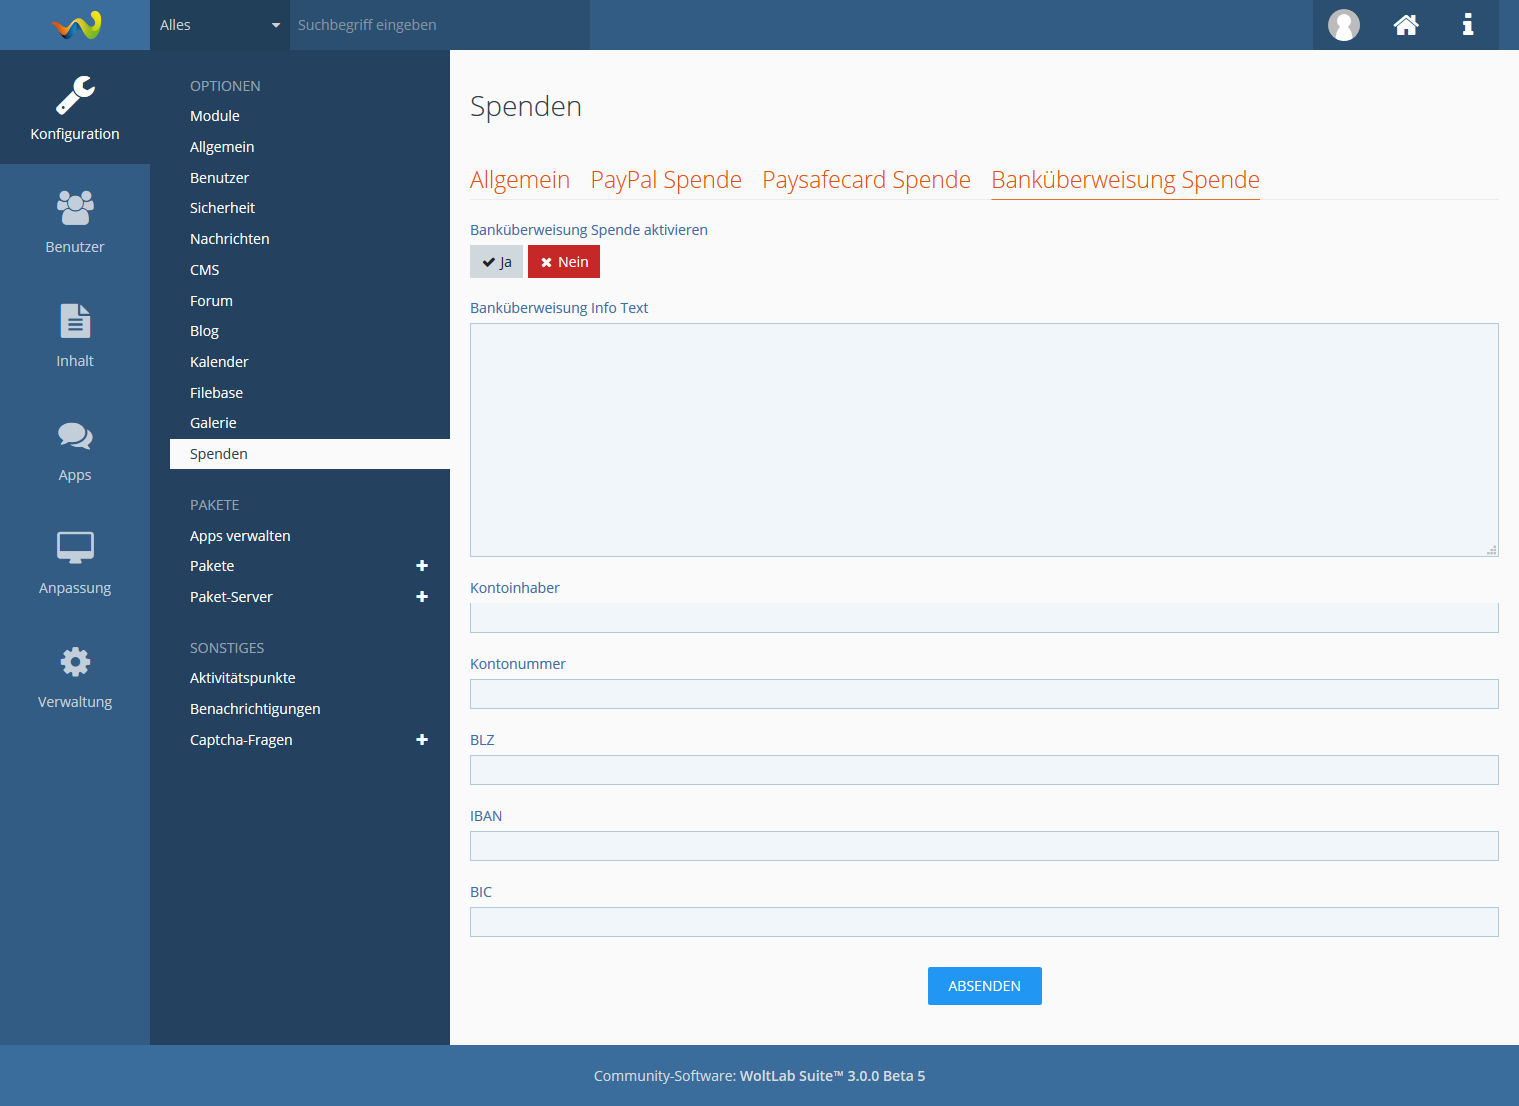Click the info icon in header

1467,25
